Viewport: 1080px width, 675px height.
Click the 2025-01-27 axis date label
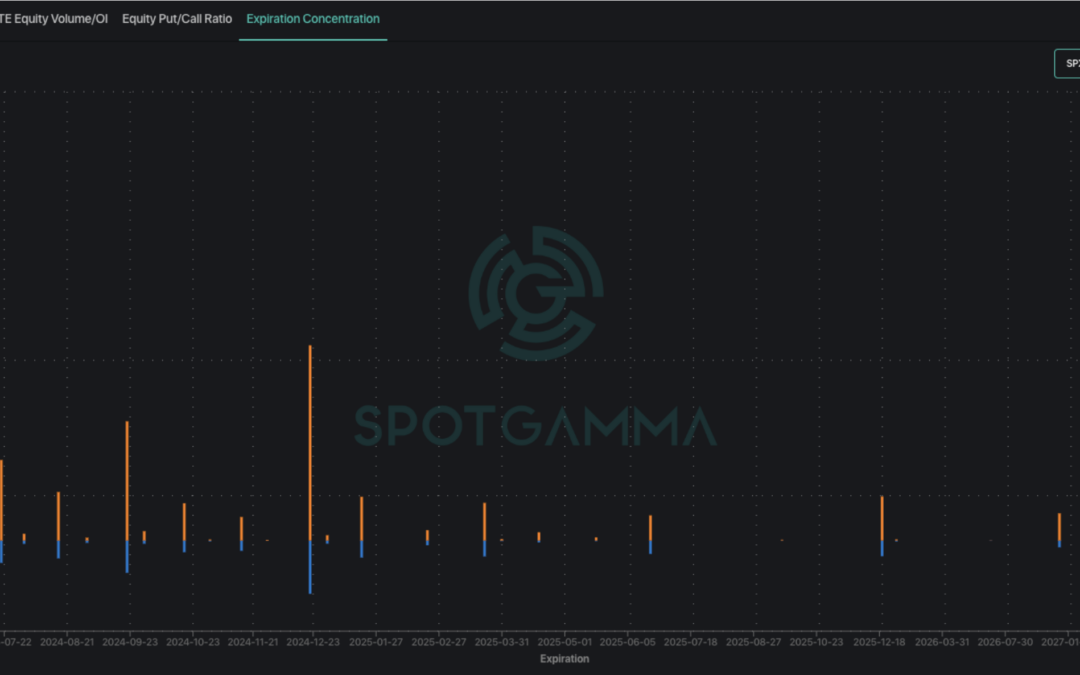point(376,642)
